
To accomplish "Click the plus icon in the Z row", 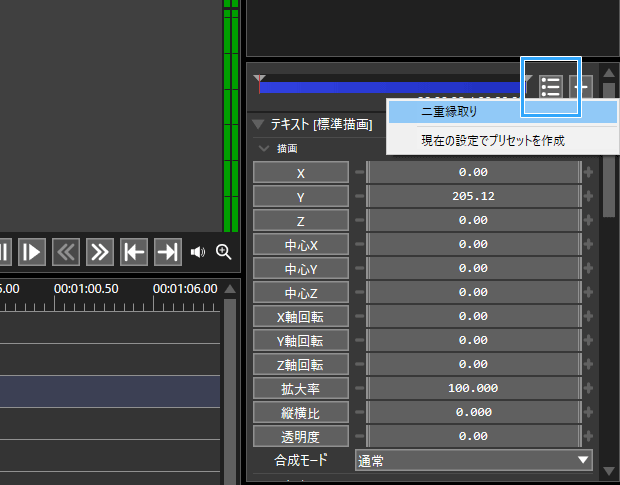I will coord(588,220).
